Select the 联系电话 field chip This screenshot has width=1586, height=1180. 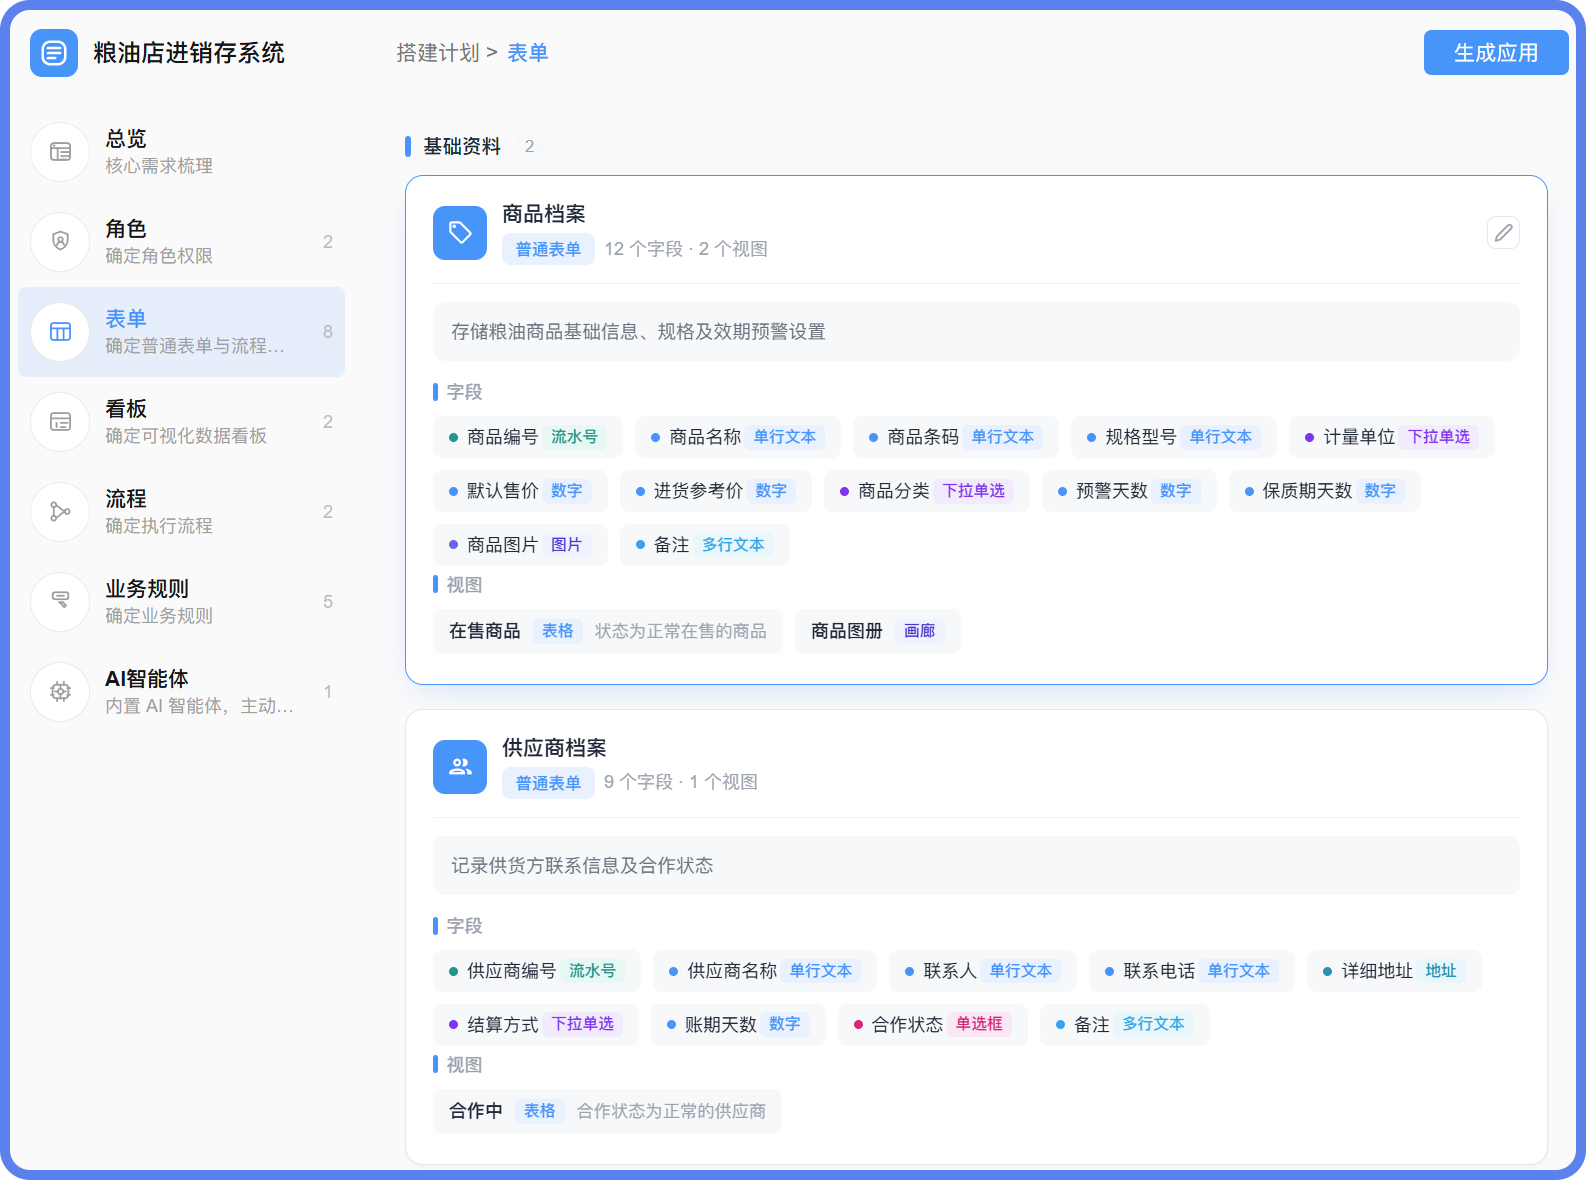point(1192,971)
